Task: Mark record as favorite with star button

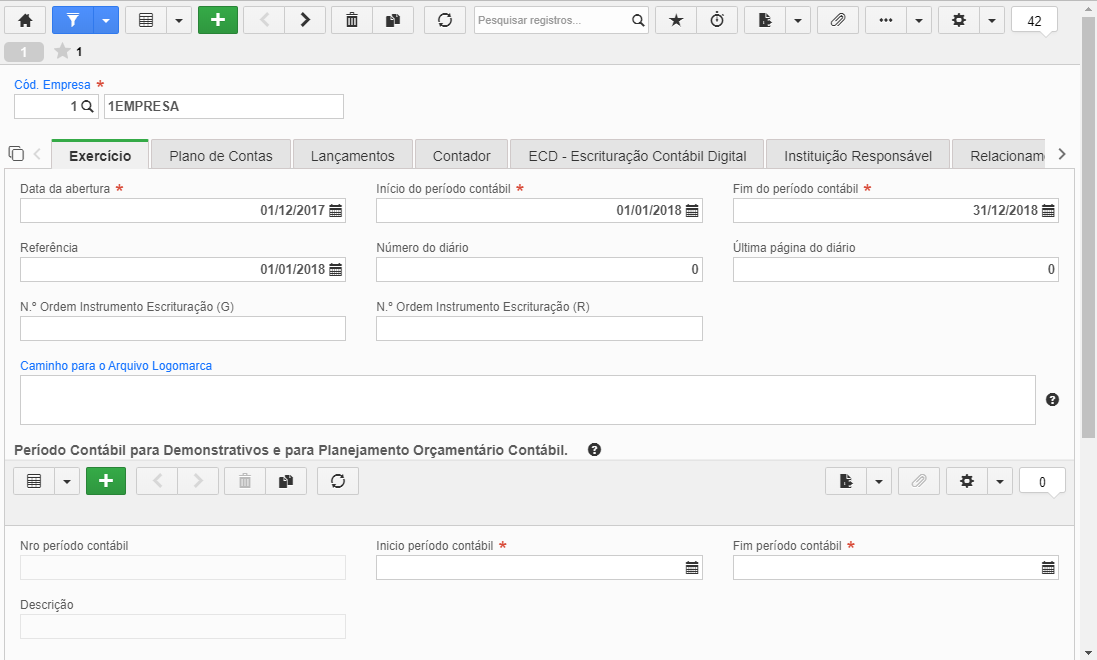Action: 676,20
